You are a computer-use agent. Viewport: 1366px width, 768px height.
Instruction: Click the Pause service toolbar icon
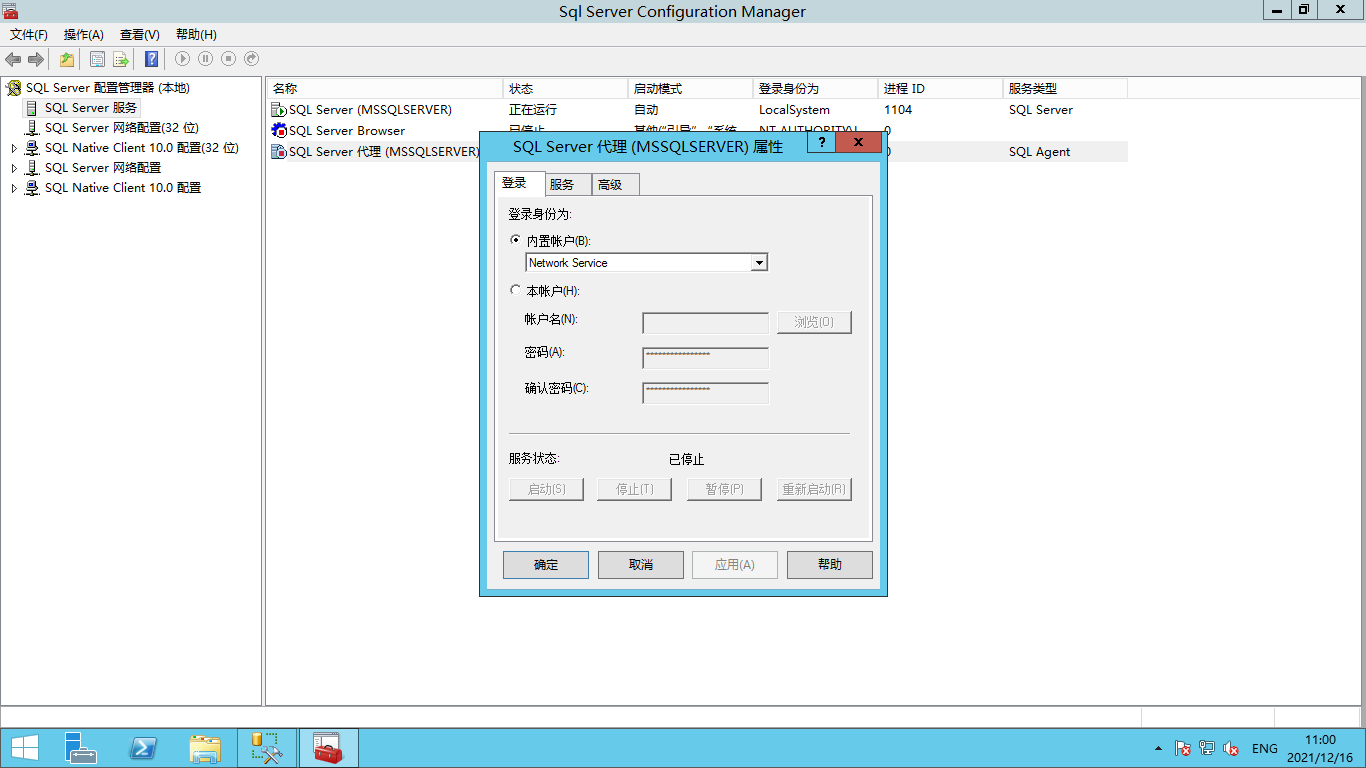pyautogui.click(x=205, y=59)
